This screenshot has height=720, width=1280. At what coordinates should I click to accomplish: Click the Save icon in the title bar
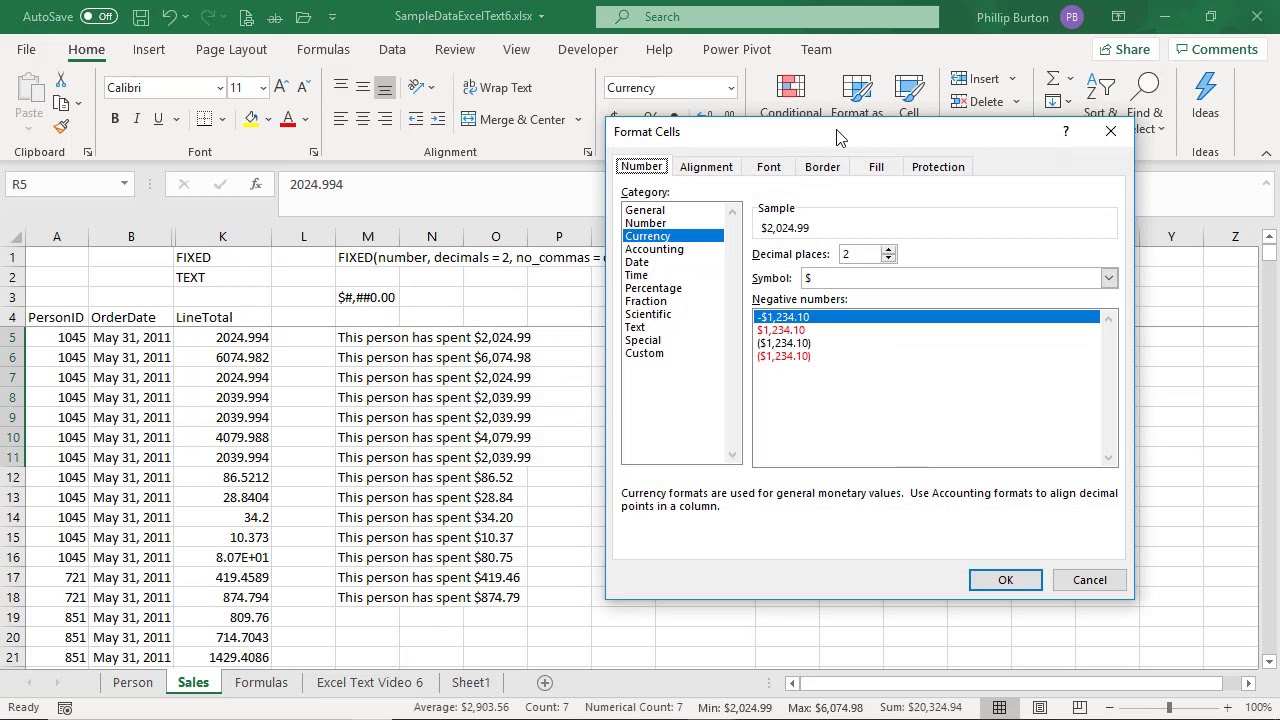141,17
